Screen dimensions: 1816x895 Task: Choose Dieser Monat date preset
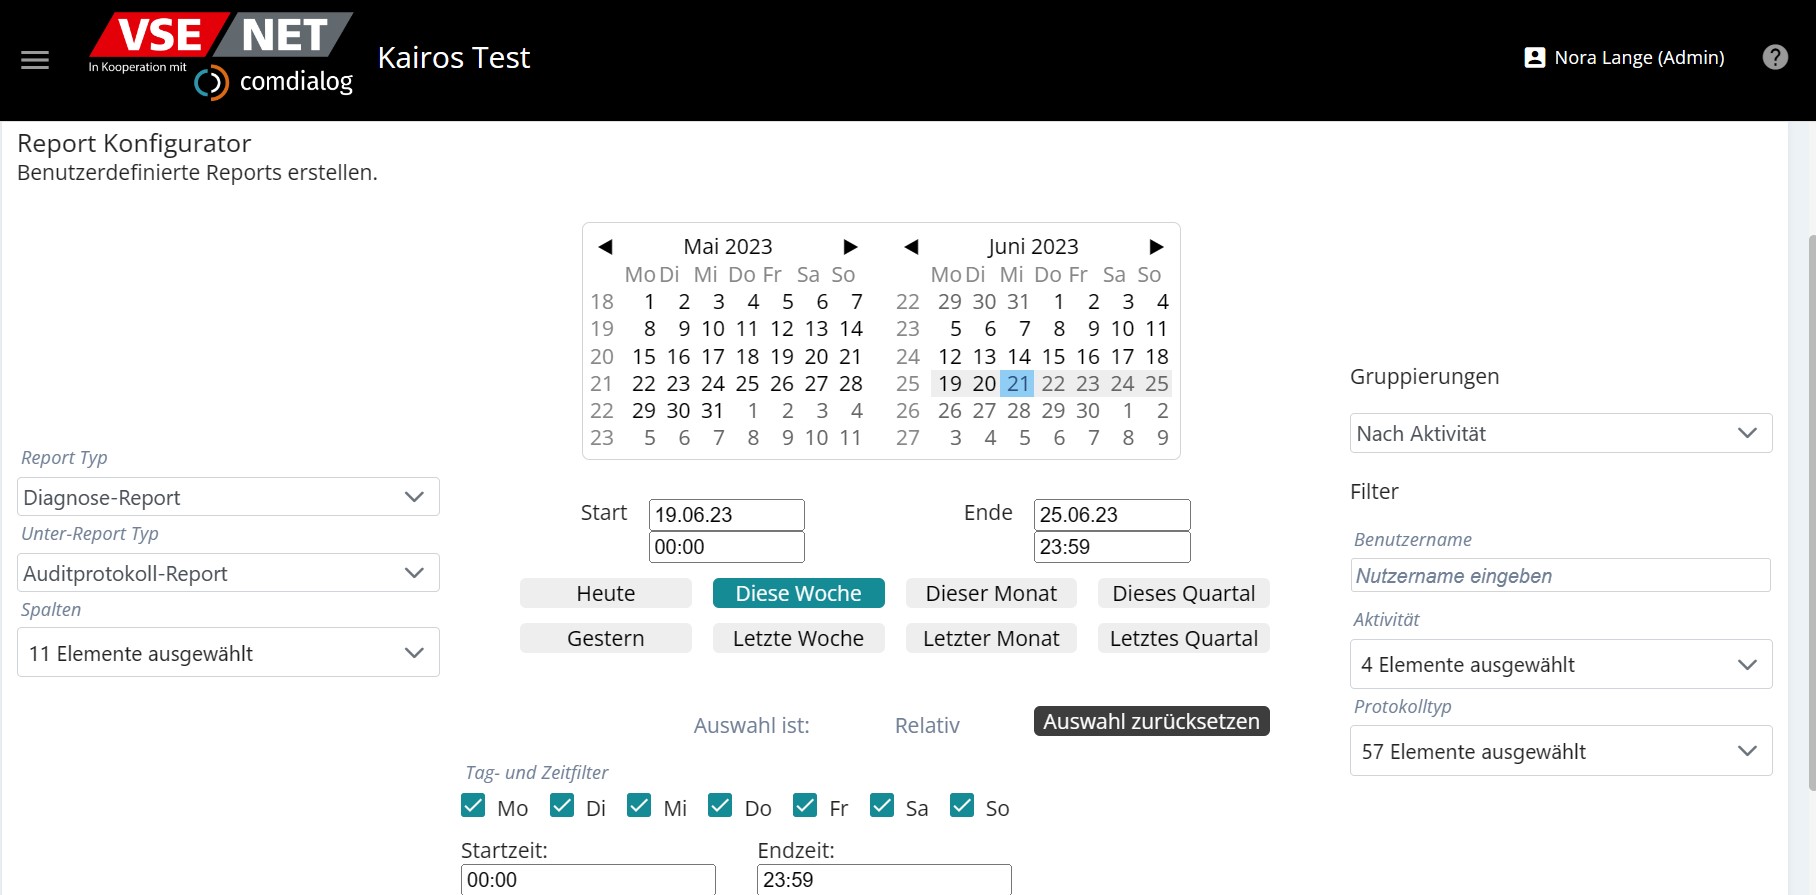pos(990,593)
